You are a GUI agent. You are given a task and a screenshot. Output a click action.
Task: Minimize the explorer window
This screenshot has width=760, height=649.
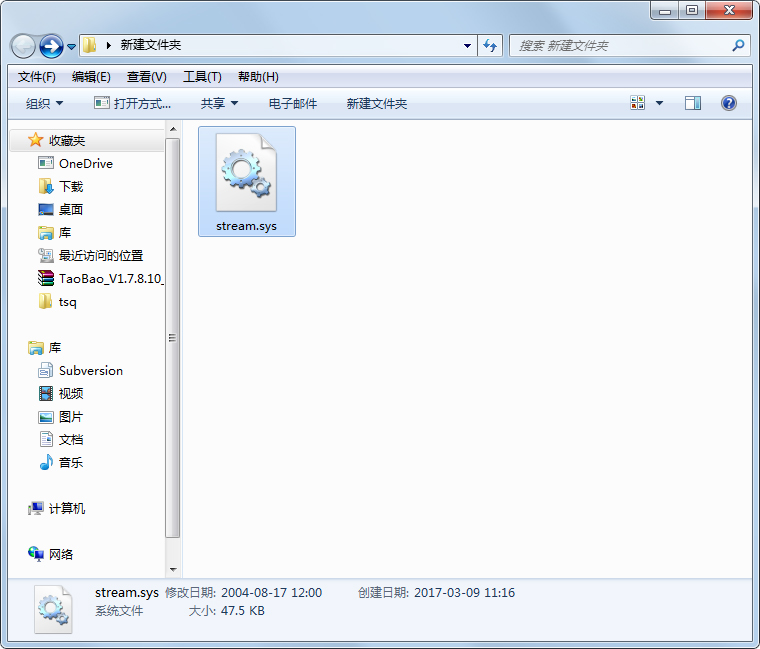coord(665,11)
